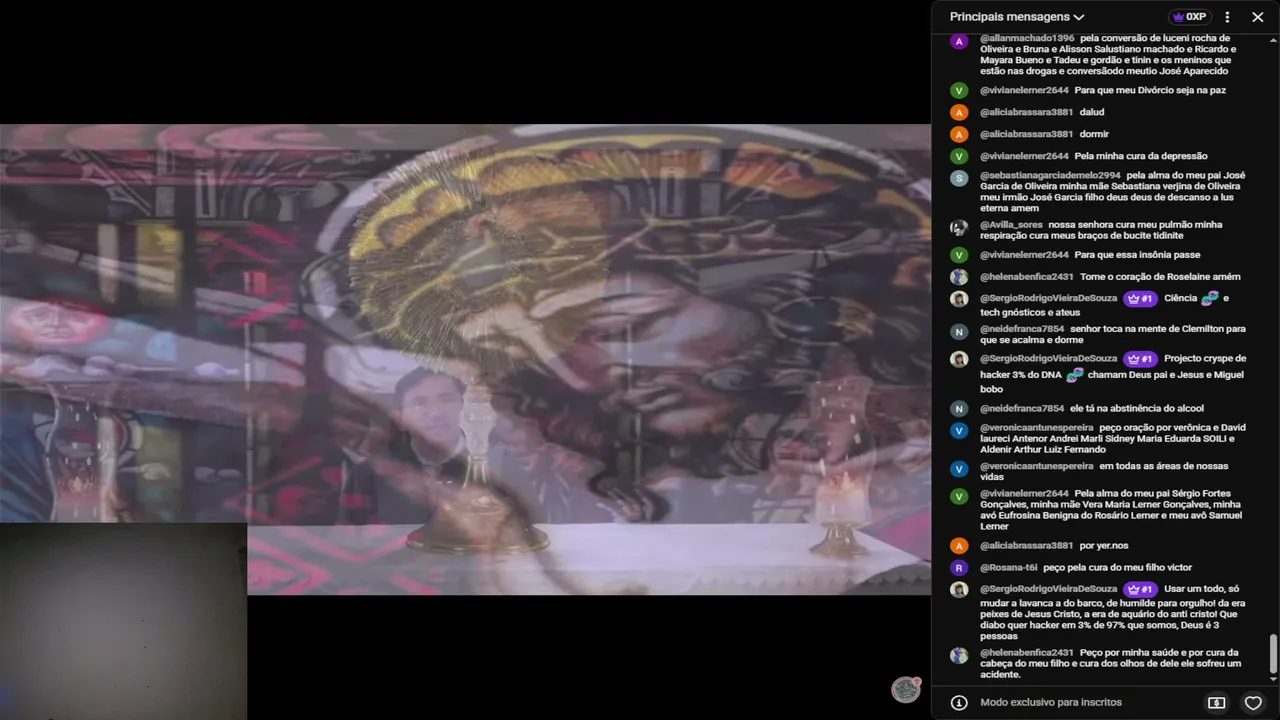Viewport: 1280px width, 720px height.
Task: Click the message text 'Pela minha cura da depressão'
Action: (x=1141, y=156)
